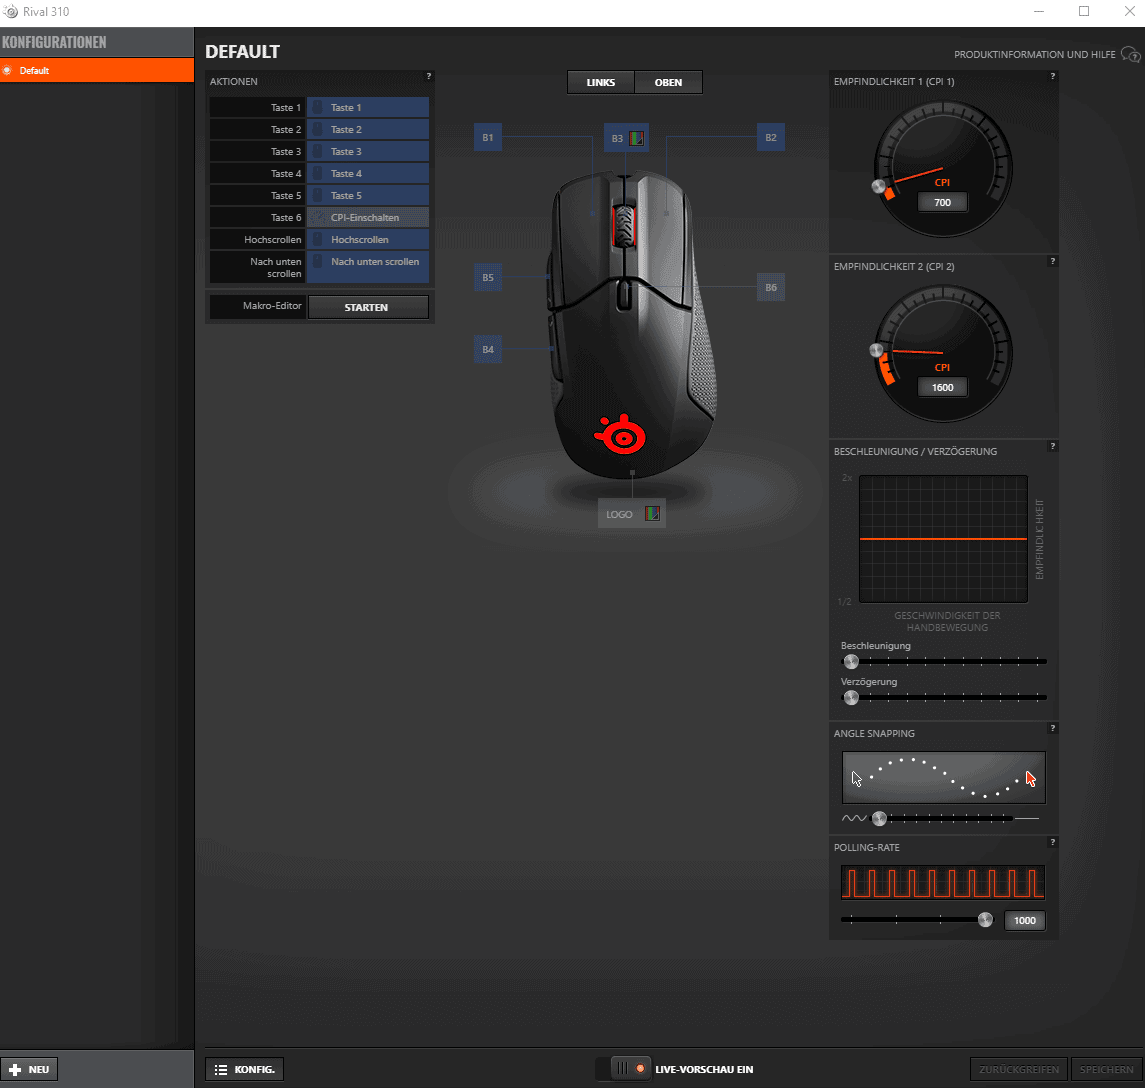Create a new configuration with NEU
The width and height of the screenshot is (1145, 1088).
point(29,1070)
